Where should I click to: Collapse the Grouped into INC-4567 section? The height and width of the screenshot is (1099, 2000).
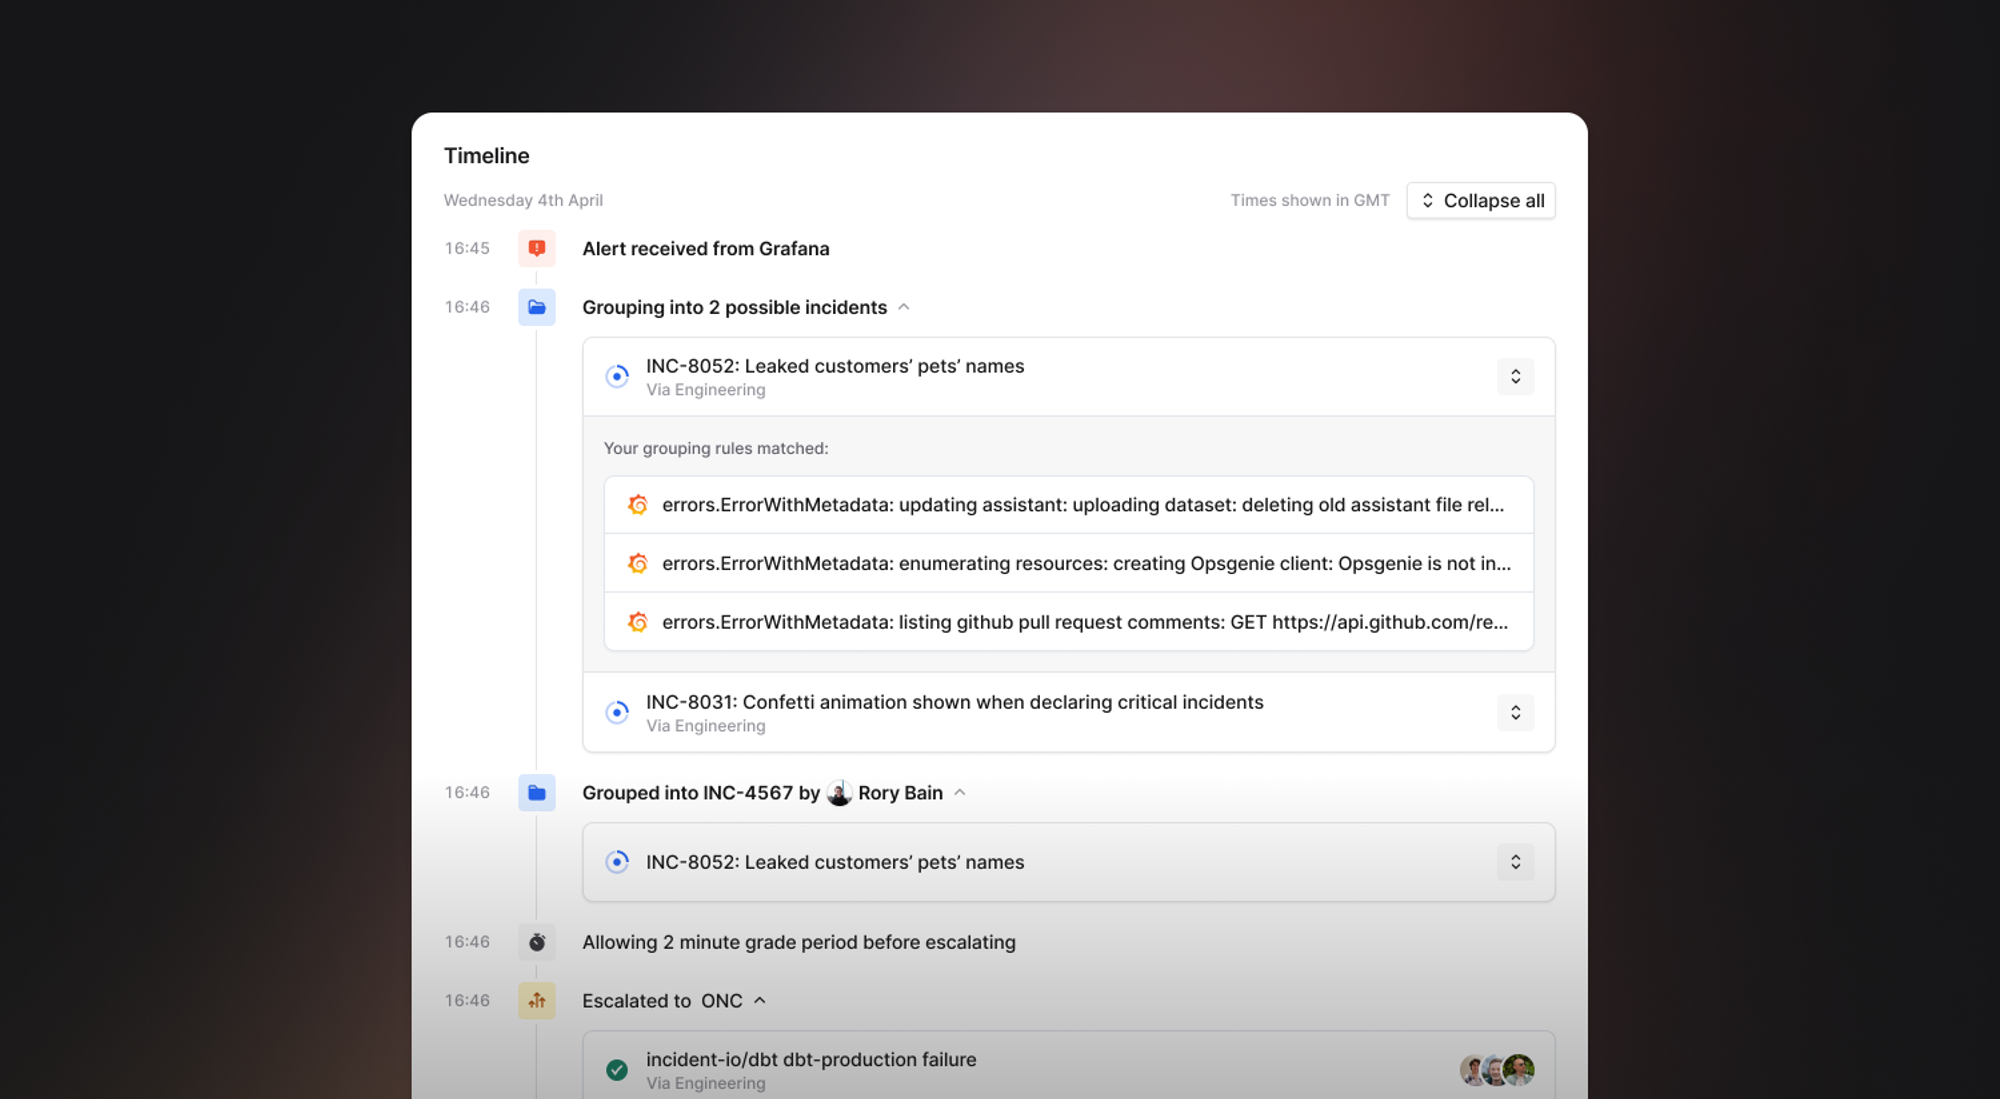point(960,793)
